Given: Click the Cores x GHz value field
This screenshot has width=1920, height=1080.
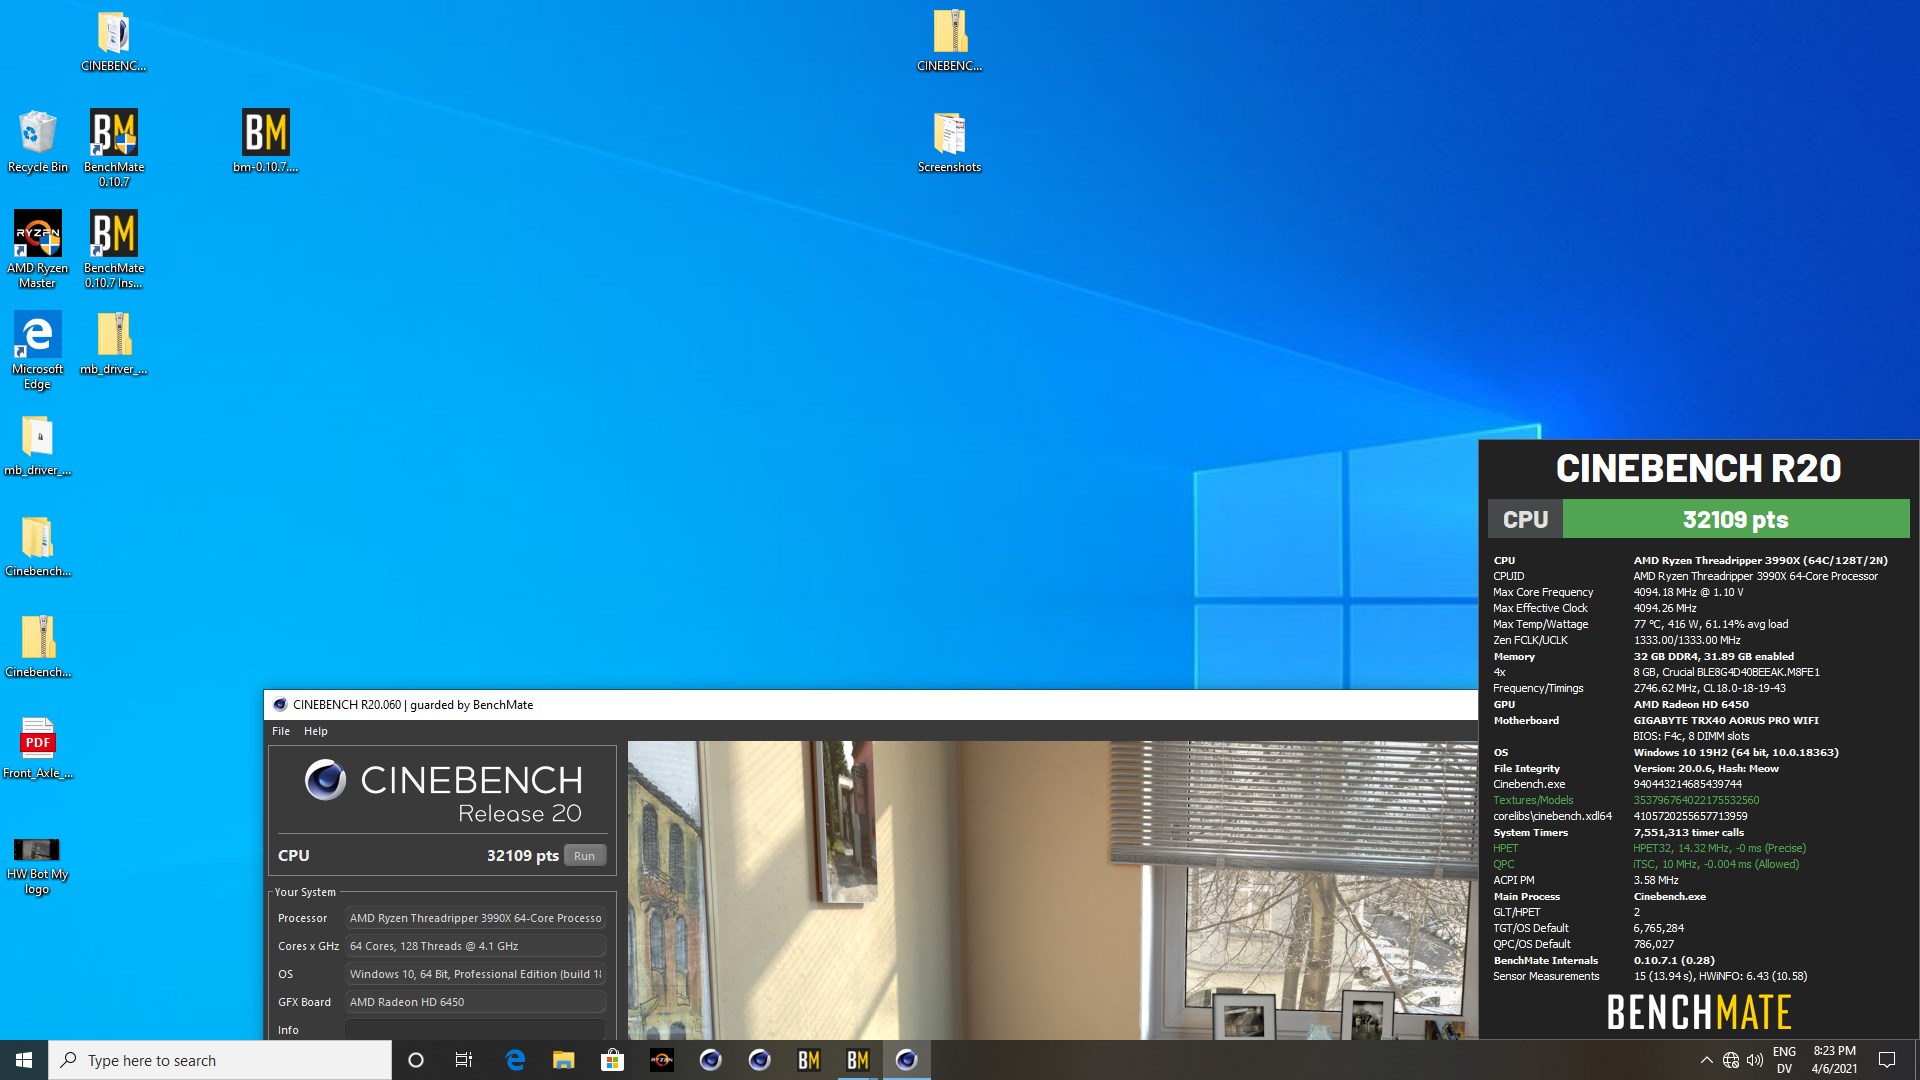Looking at the screenshot, I should point(476,946).
